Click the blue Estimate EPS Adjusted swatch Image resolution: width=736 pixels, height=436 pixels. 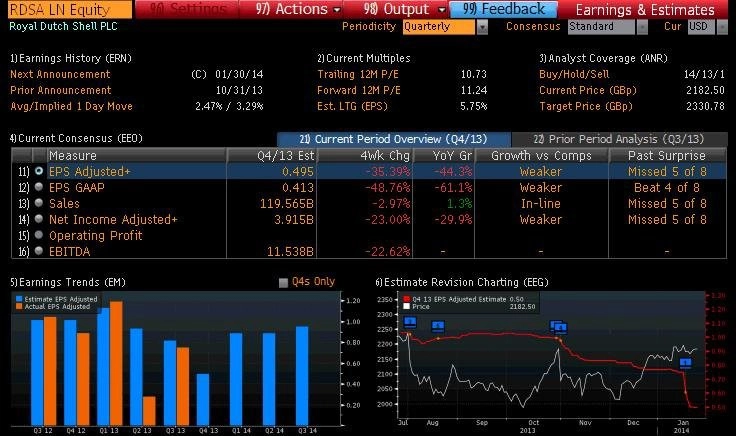(x=19, y=299)
